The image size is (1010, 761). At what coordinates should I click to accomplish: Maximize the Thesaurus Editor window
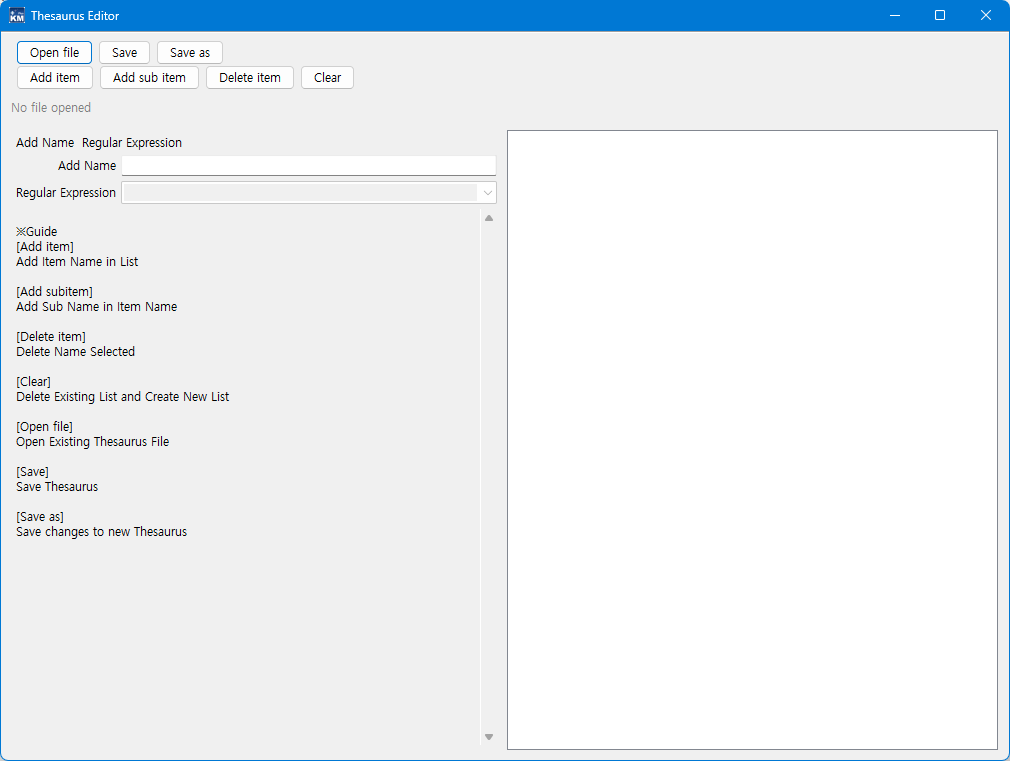coord(940,16)
